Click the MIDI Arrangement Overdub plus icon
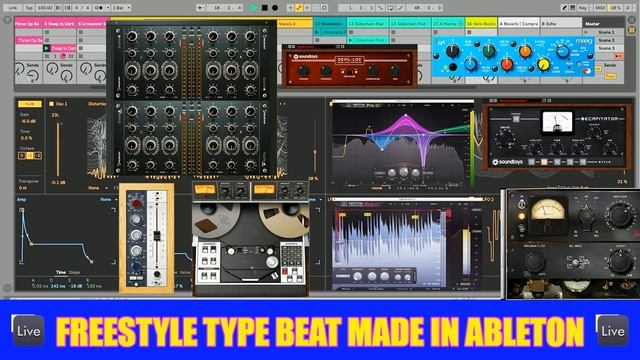This screenshot has height=360, width=640. tap(290, 8)
